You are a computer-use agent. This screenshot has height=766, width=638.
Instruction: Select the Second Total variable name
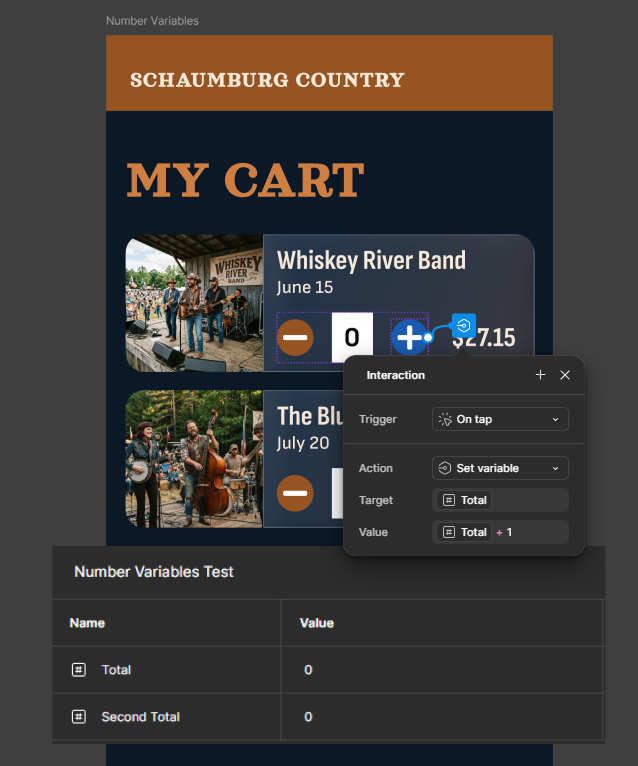point(141,717)
